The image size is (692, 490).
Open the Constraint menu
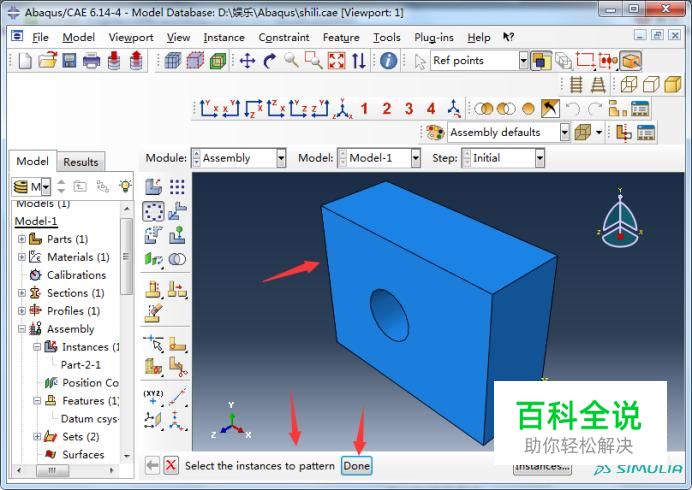[x=284, y=38]
